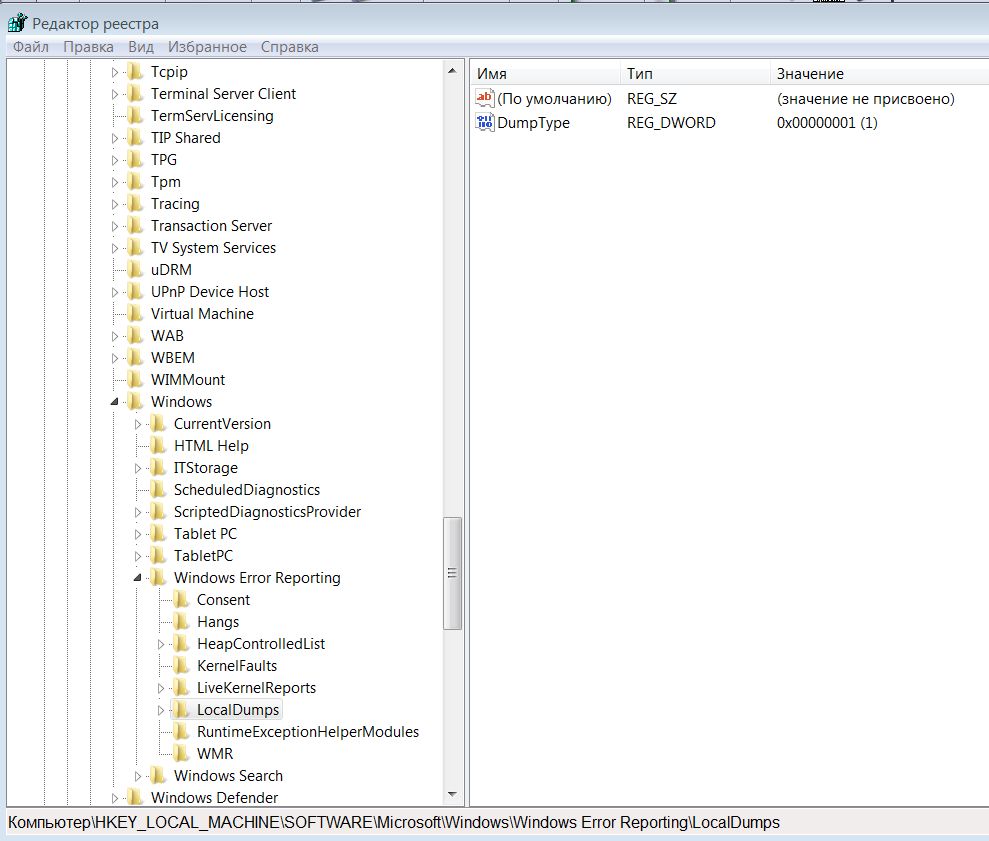The width and height of the screenshot is (989, 841).
Task: Select the Tpm key
Action: [166, 182]
